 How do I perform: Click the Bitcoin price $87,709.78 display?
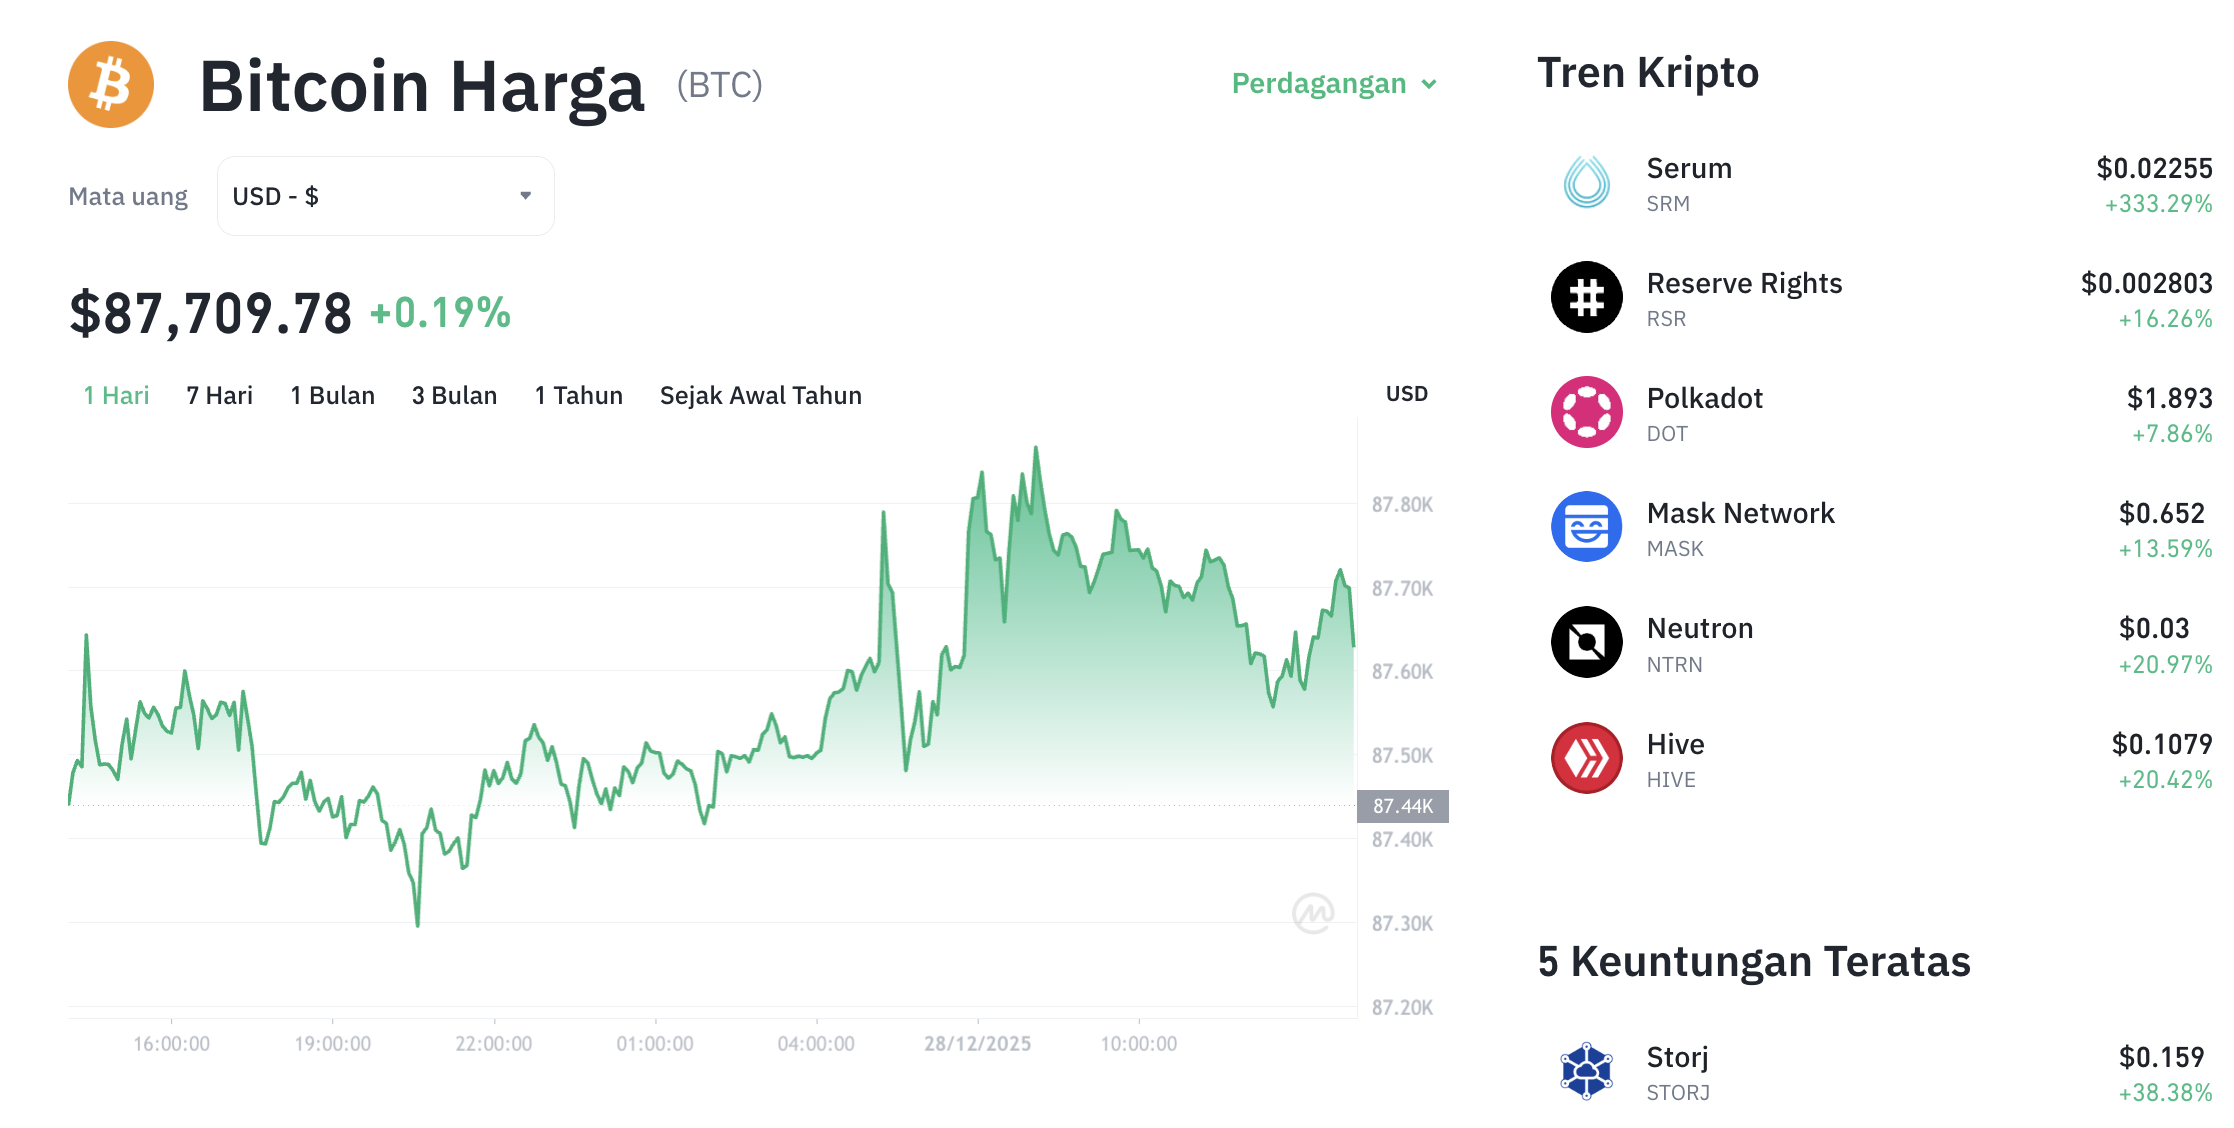pyautogui.click(x=210, y=313)
